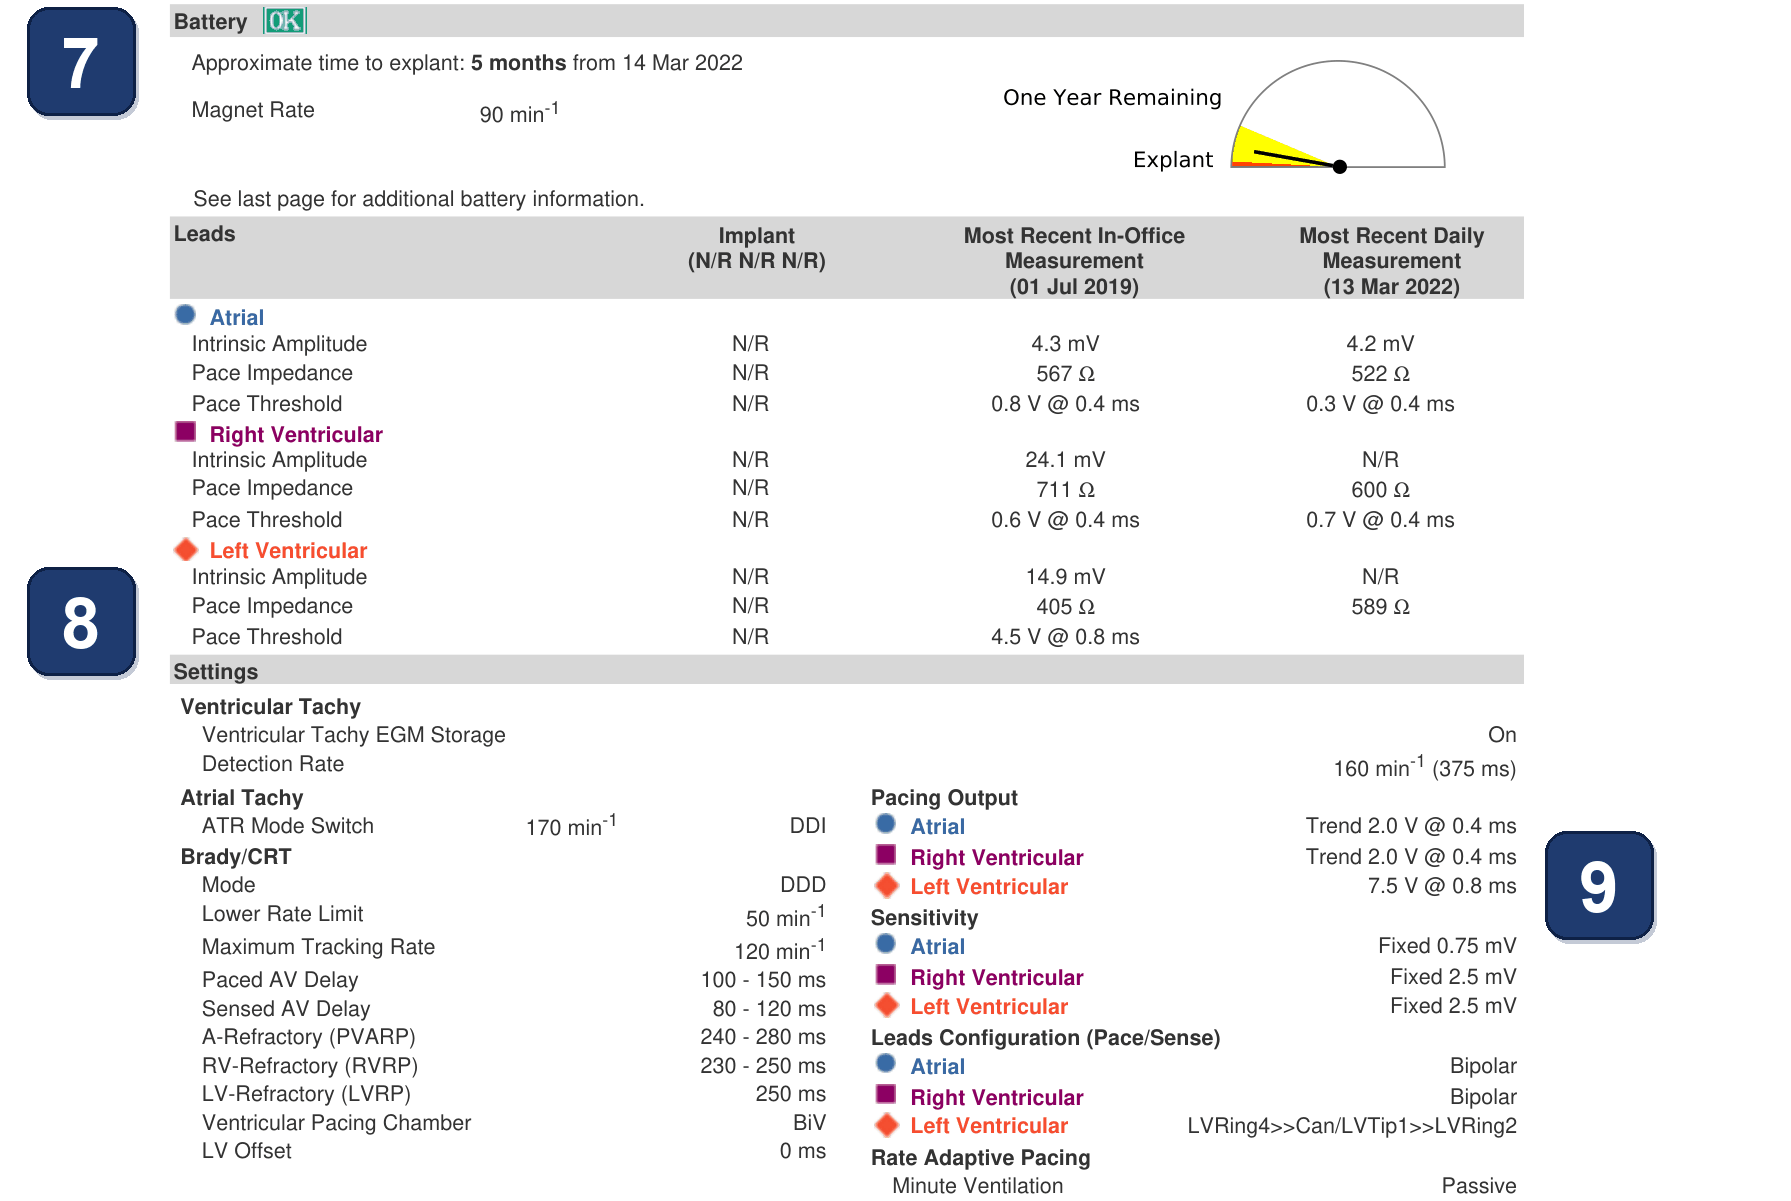1791x1201 pixels.
Task: Click Right Ventricular square icon under Leads Configuration
Action: 886,1095
